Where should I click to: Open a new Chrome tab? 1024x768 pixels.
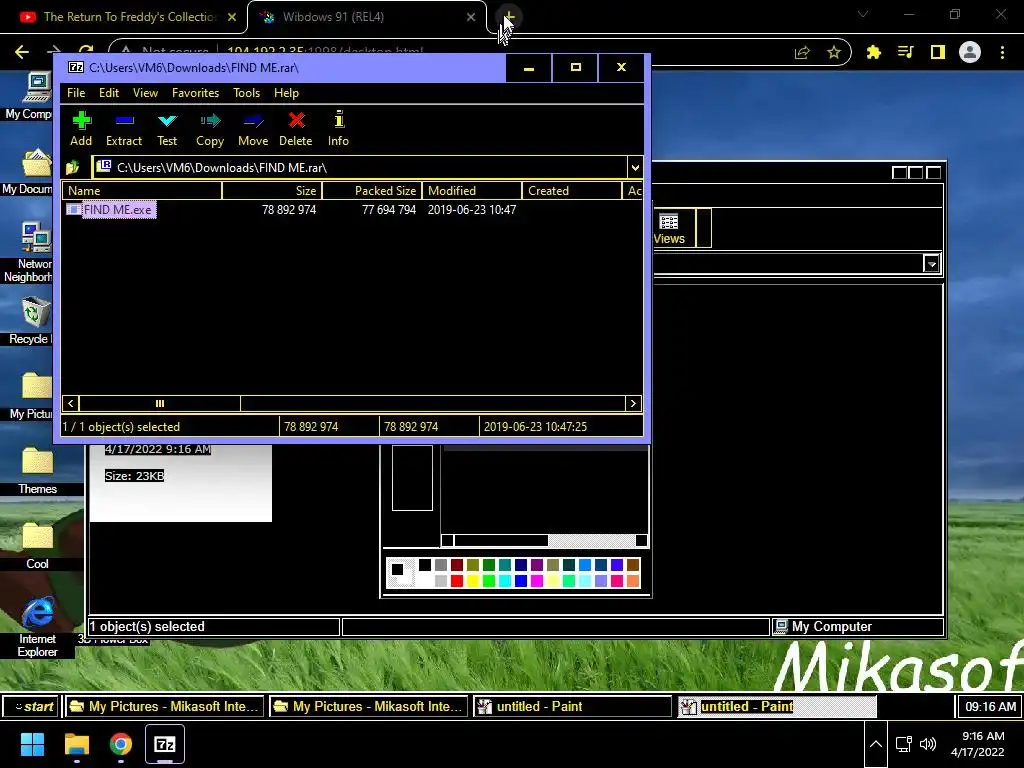(x=509, y=16)
